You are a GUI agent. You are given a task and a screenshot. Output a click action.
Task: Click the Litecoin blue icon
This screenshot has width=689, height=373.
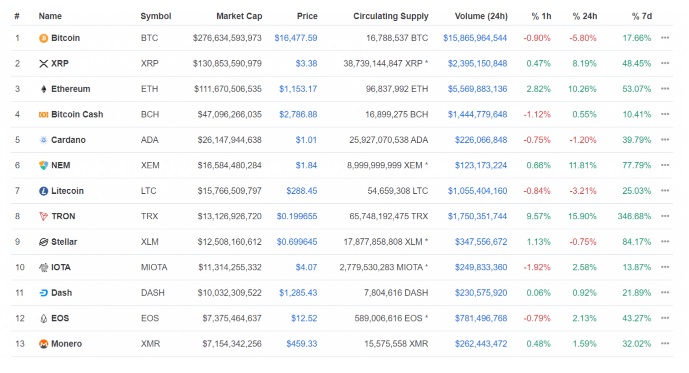43,191
